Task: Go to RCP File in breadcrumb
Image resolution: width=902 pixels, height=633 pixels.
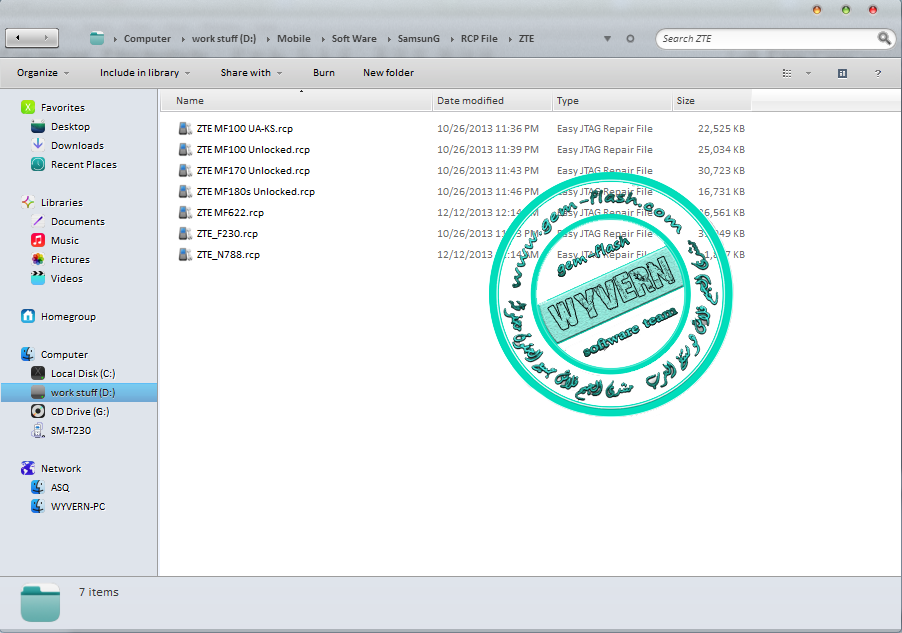Action: (x=479, y=39)
